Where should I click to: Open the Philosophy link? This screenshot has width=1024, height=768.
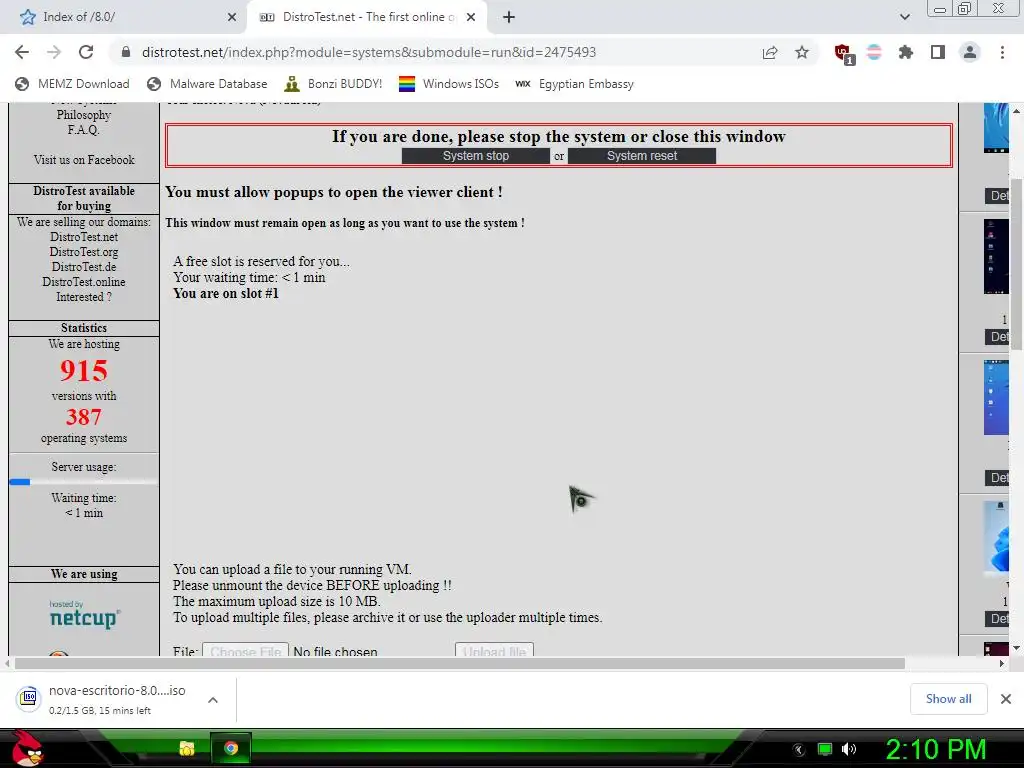pyautogui.click(x=84, y=115)
